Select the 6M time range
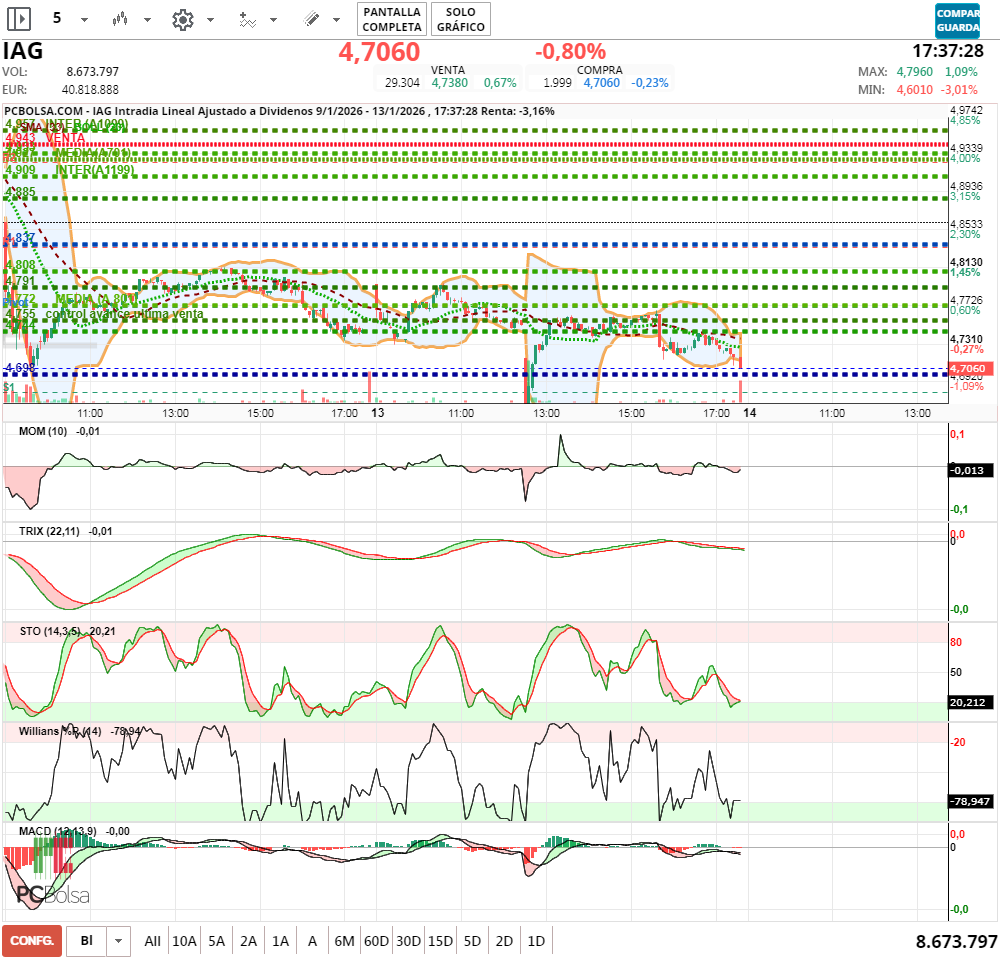The height and width of the screenshot is (963, 1000). coord(345,941)
